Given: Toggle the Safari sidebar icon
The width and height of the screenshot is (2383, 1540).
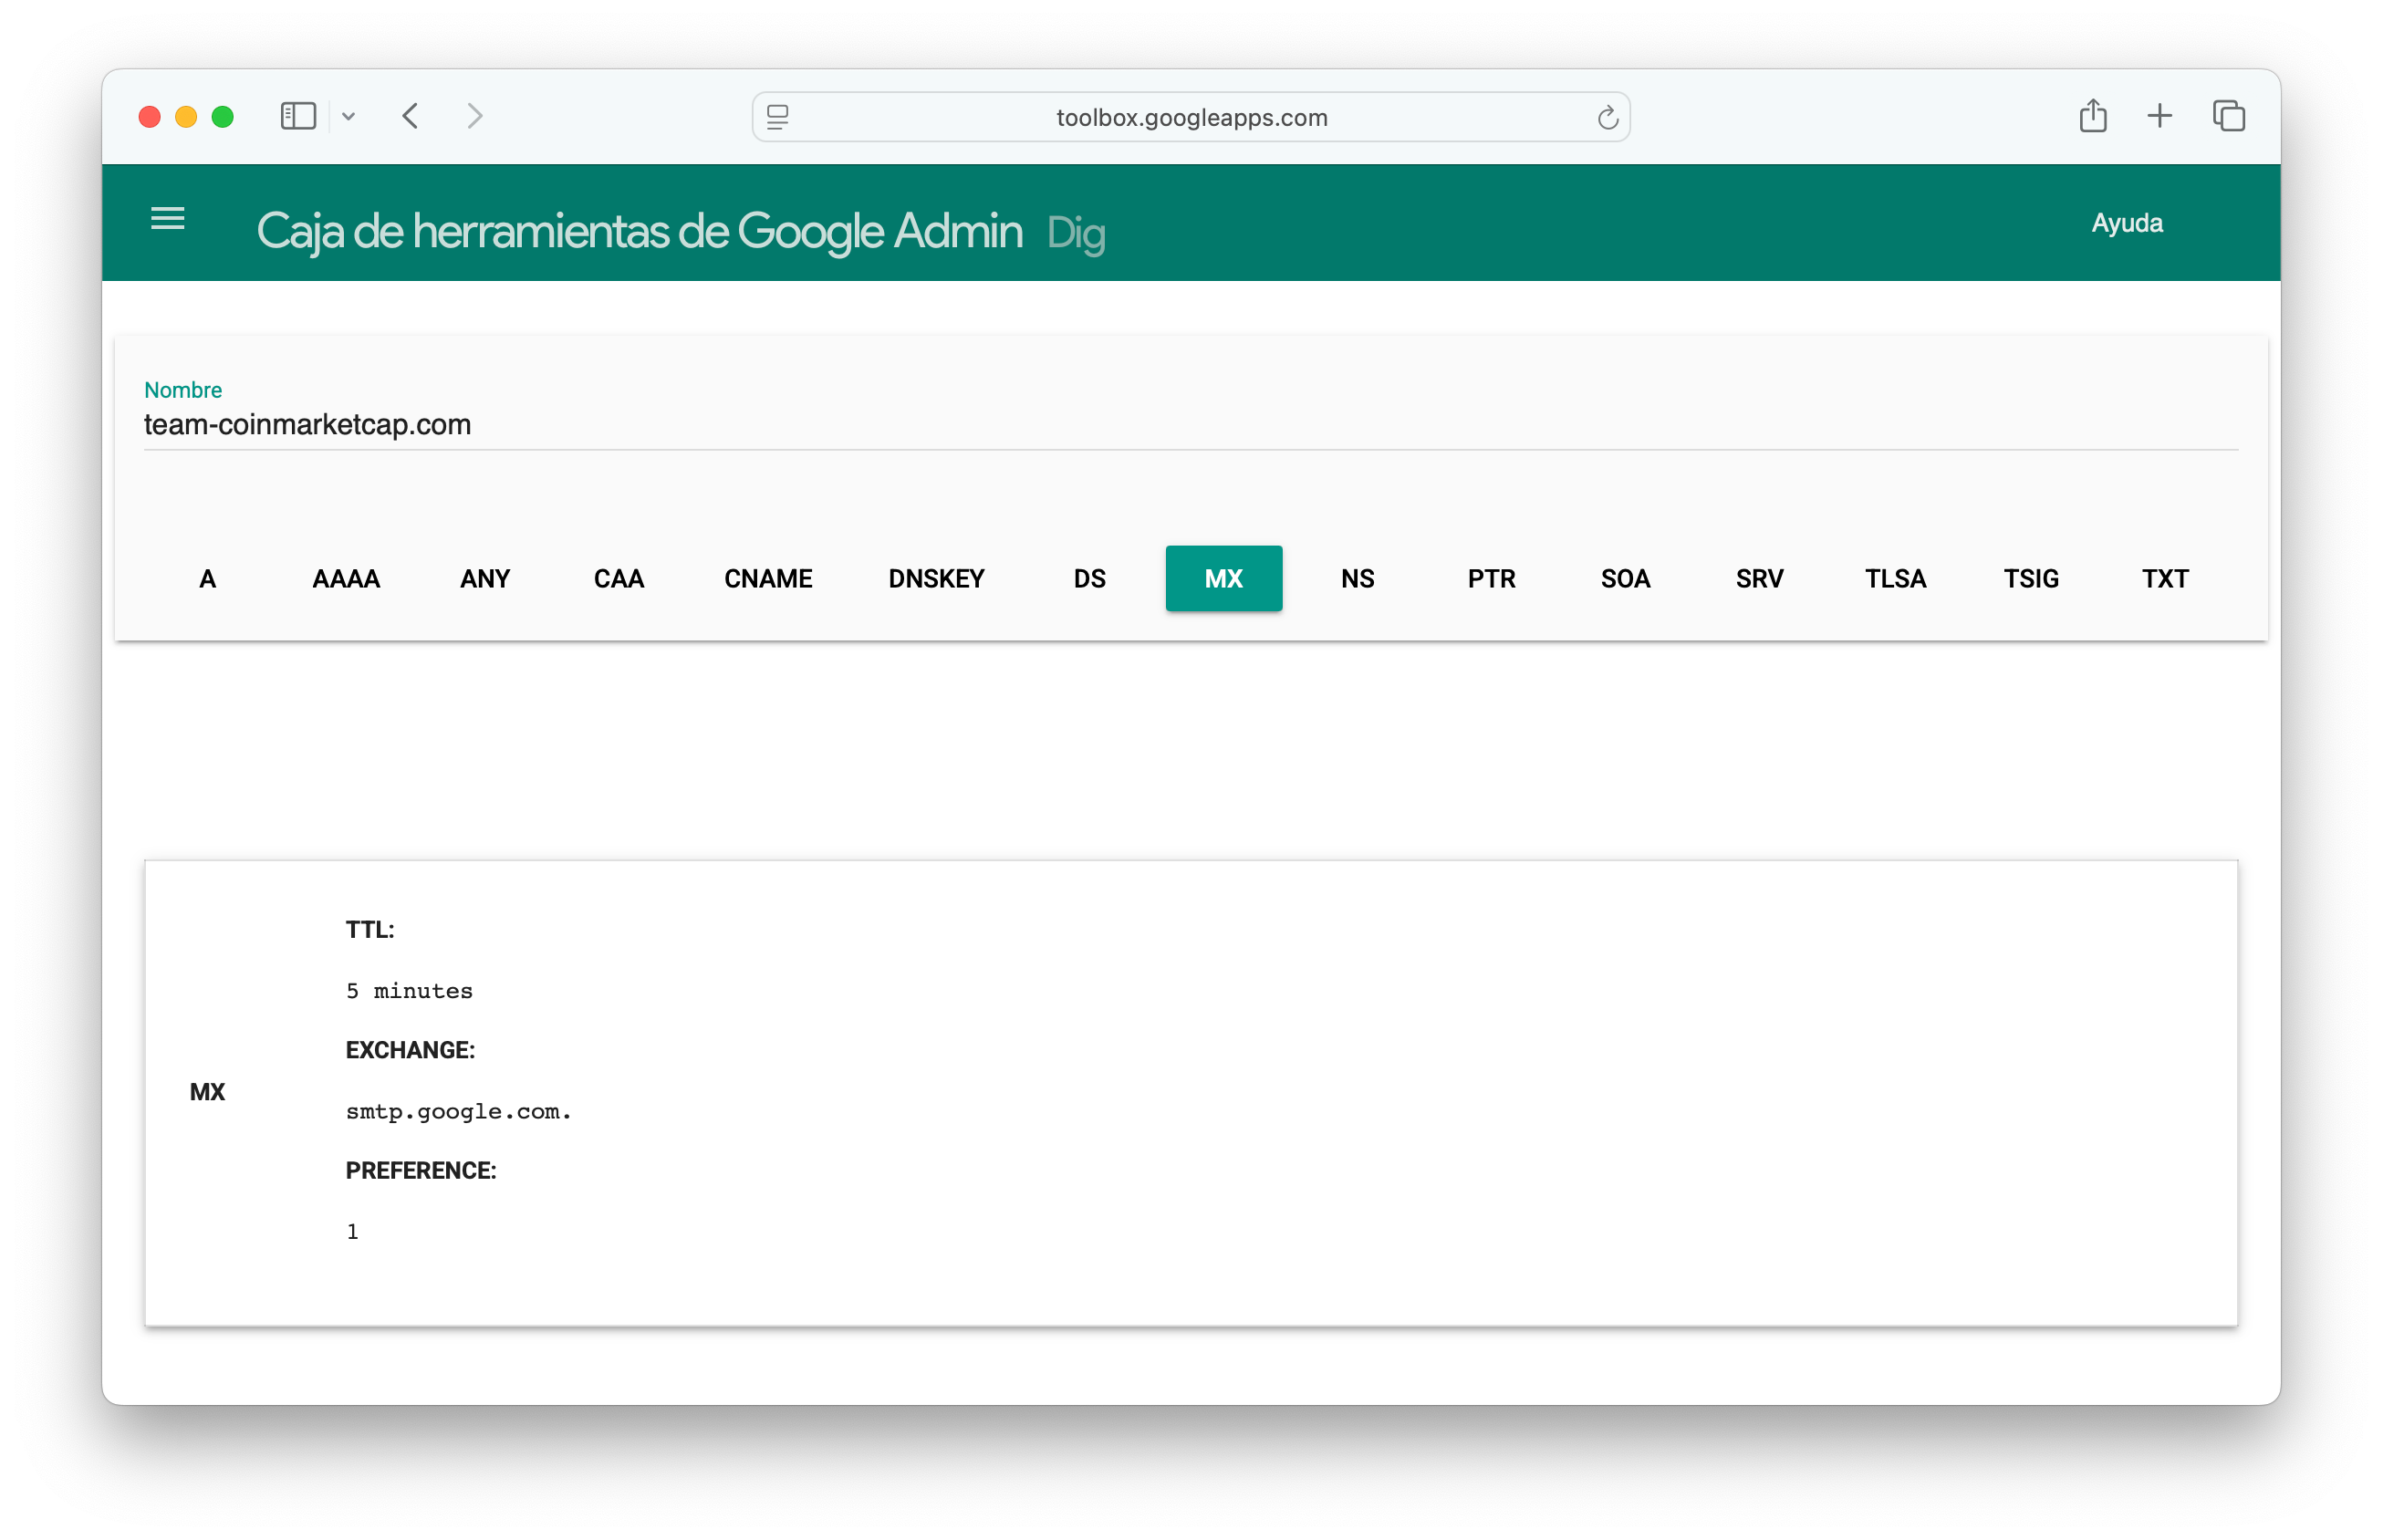Looking at the screenshot, I should (x=298, y=117).
